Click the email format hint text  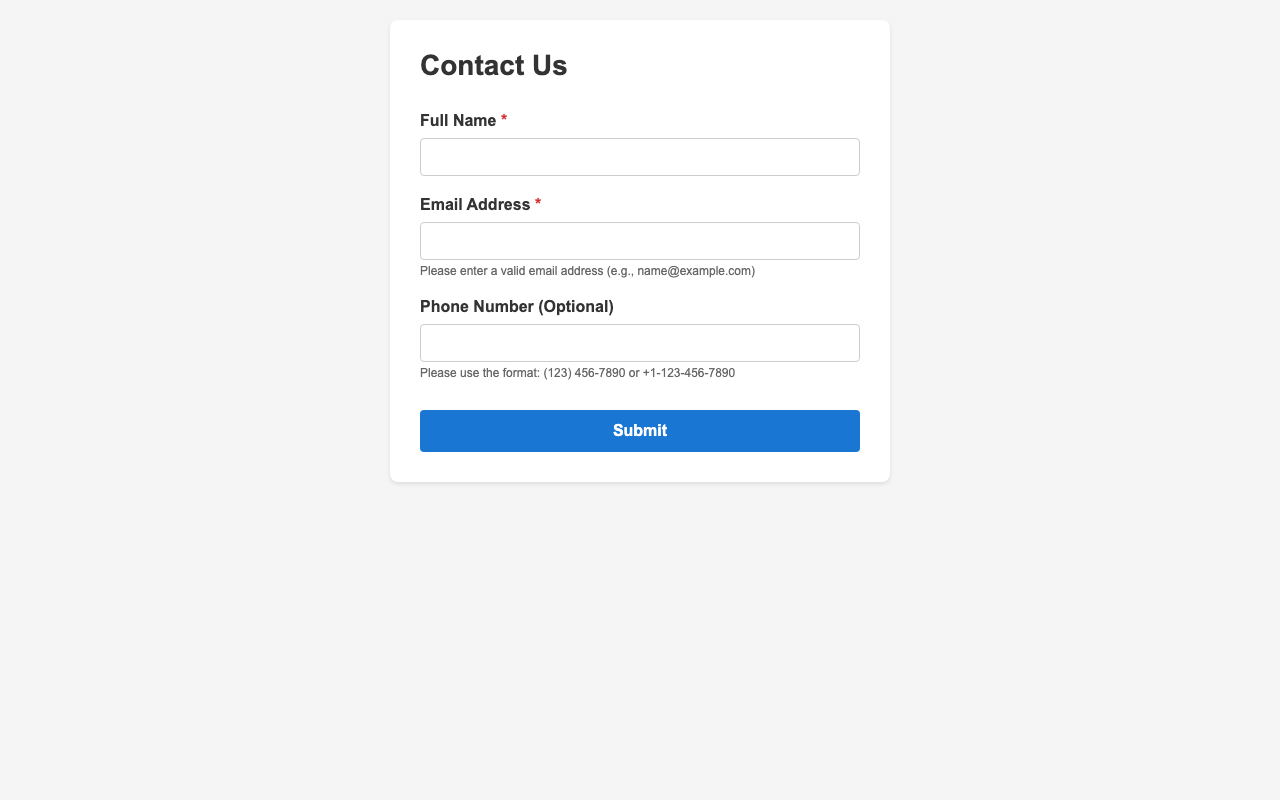coord(587,270)
